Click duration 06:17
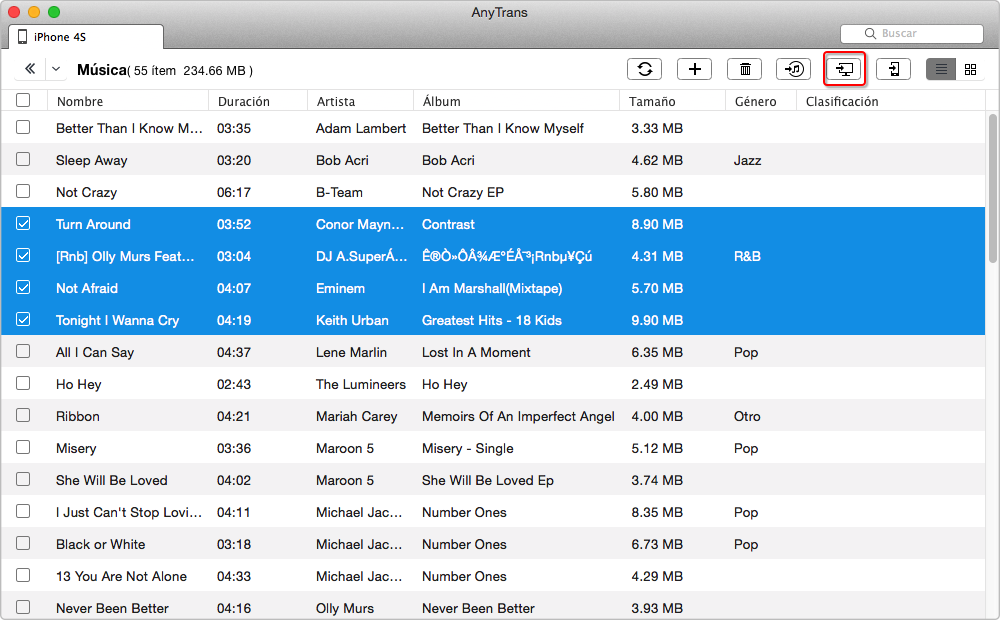Image resolution: width=1000 pixels, height=621 pixels. (234, 193)
